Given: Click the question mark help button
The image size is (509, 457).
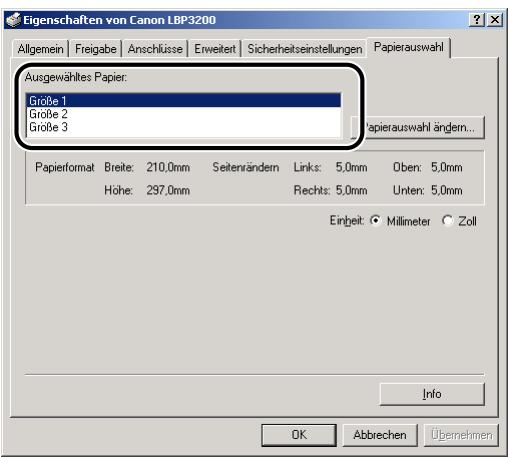Looking at the screenshot, I should (477, 20).
